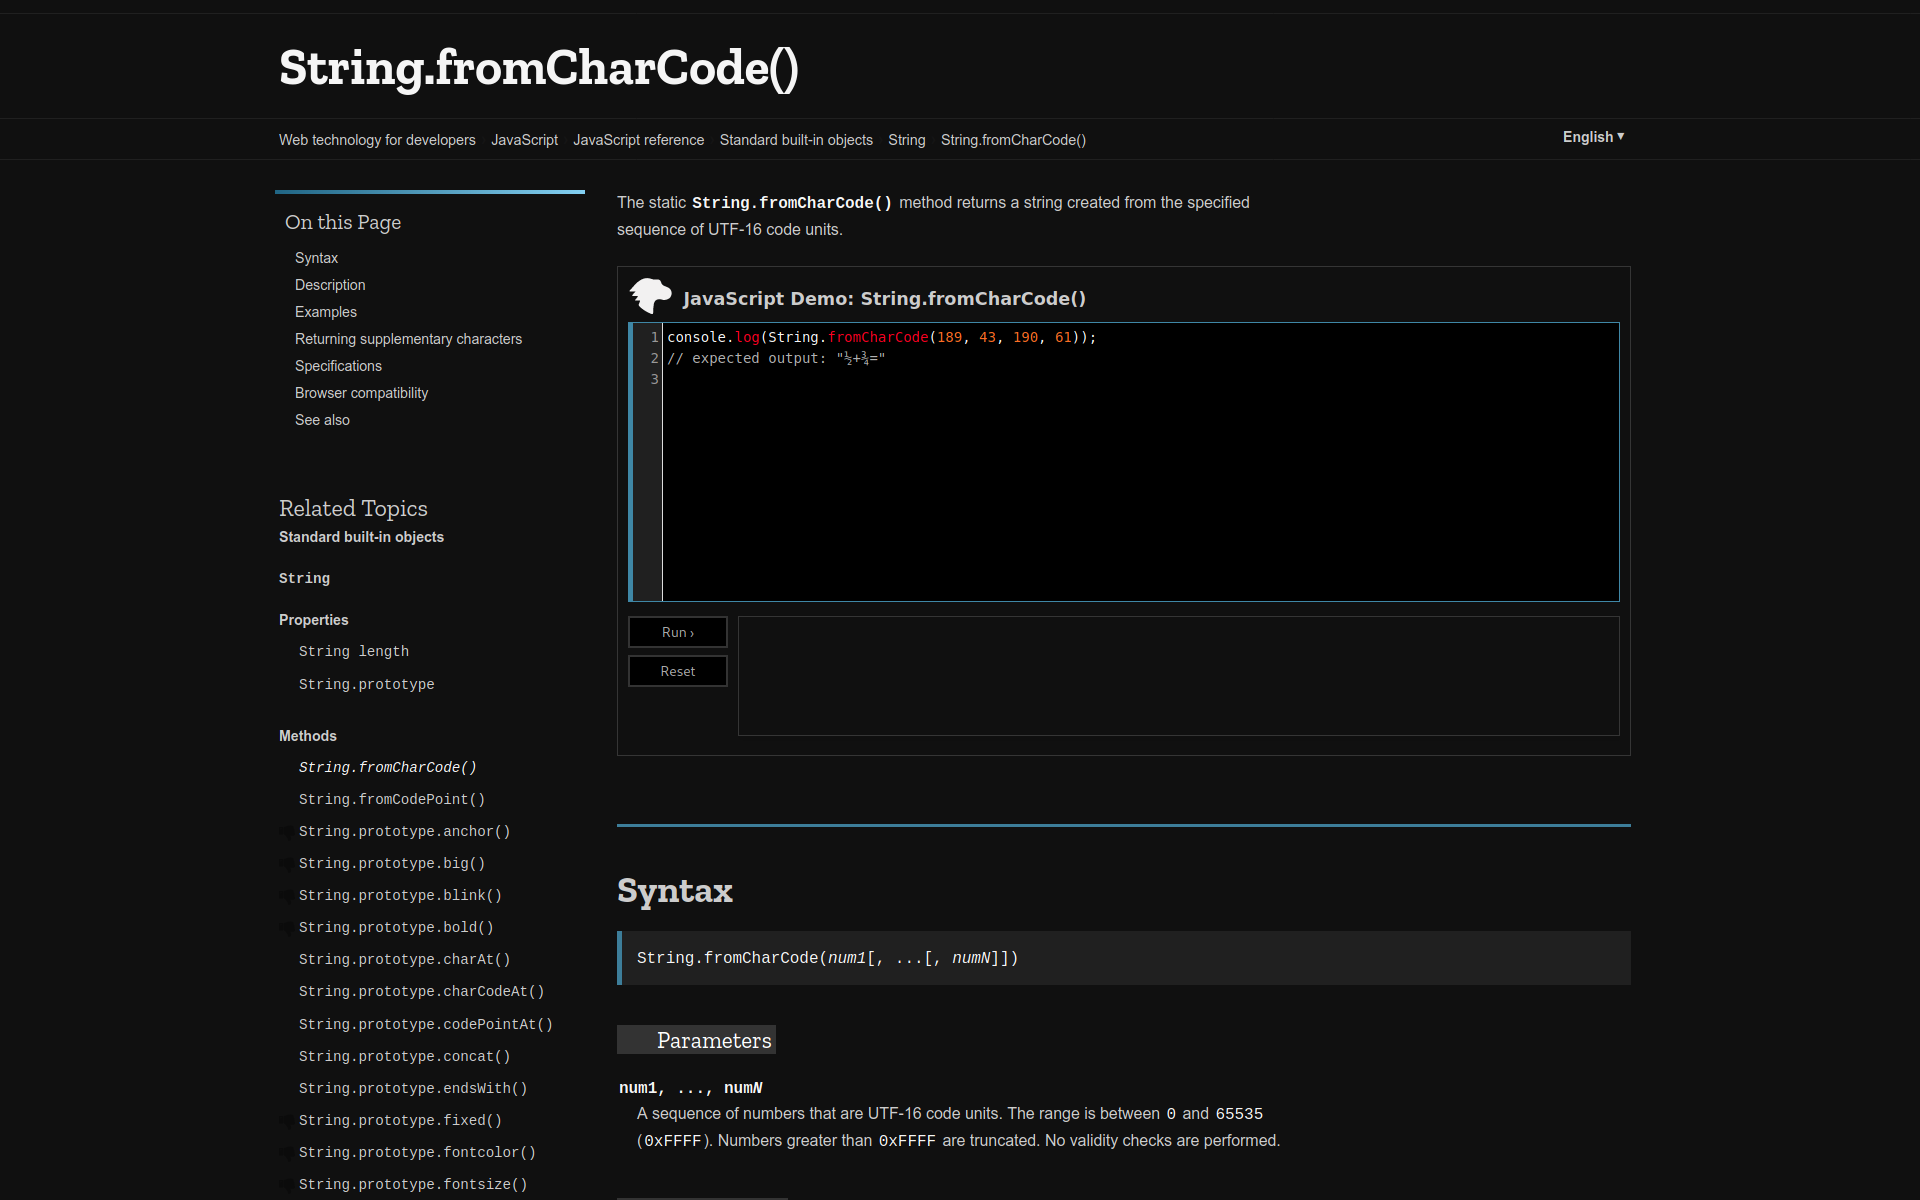Open String.prototype.charAt() method page
Screen dimensions: 1920x1200
click(x=404, y=959)
